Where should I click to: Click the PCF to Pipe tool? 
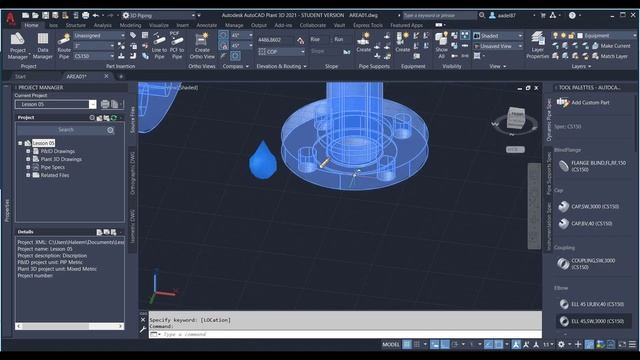176,46
